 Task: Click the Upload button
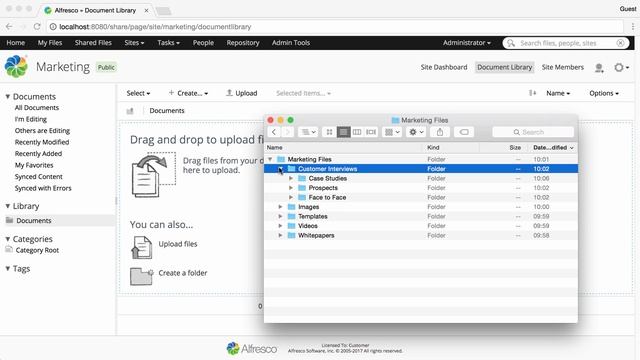point(242,93)
